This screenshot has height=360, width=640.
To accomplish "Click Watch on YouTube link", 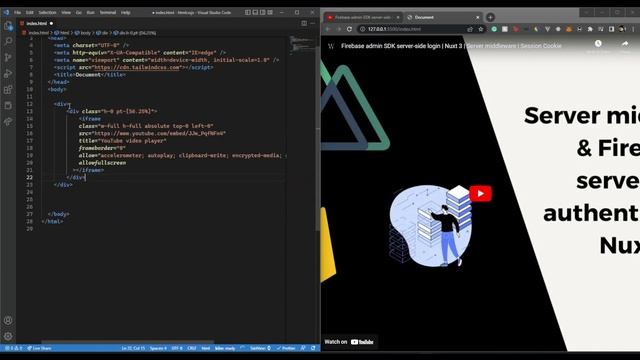I will 349,342.
